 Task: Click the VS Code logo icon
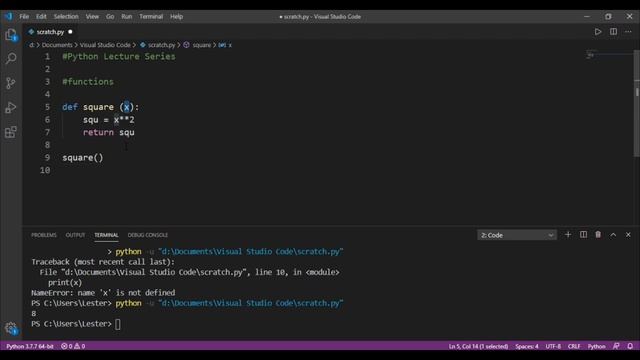click(x=9, y=16)
